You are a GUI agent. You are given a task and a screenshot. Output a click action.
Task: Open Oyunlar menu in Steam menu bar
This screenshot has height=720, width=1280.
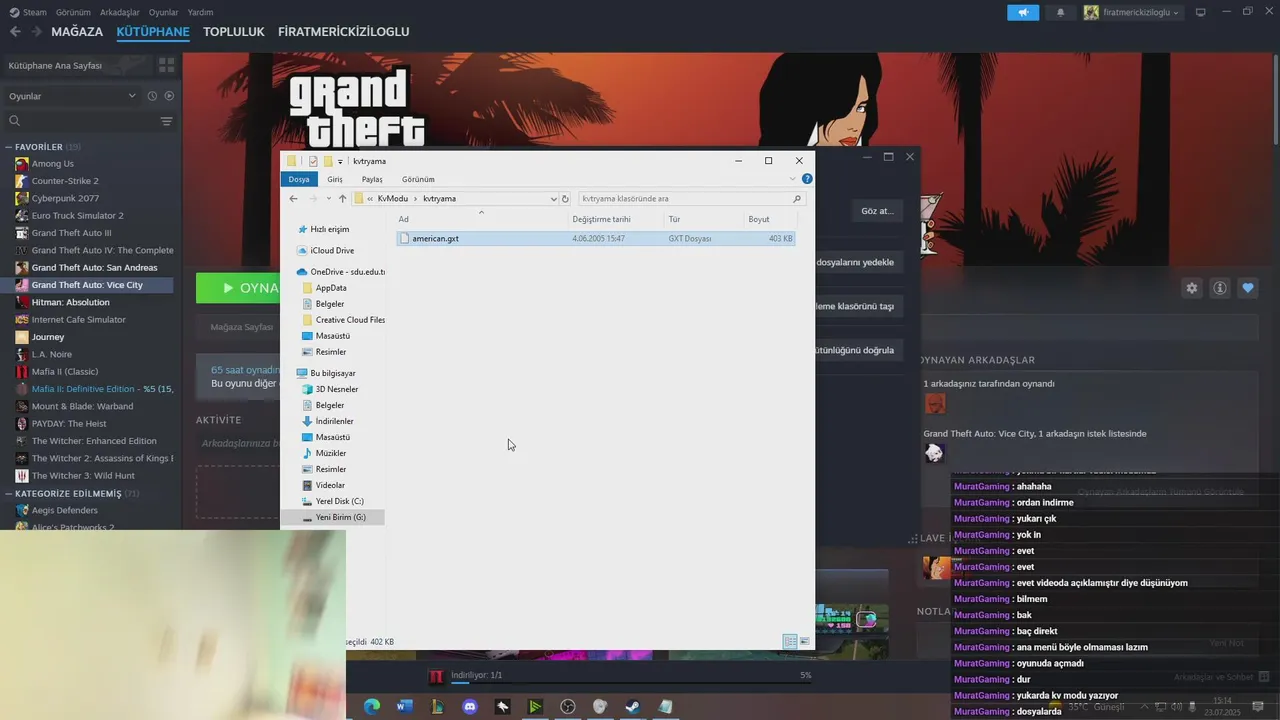163,12
